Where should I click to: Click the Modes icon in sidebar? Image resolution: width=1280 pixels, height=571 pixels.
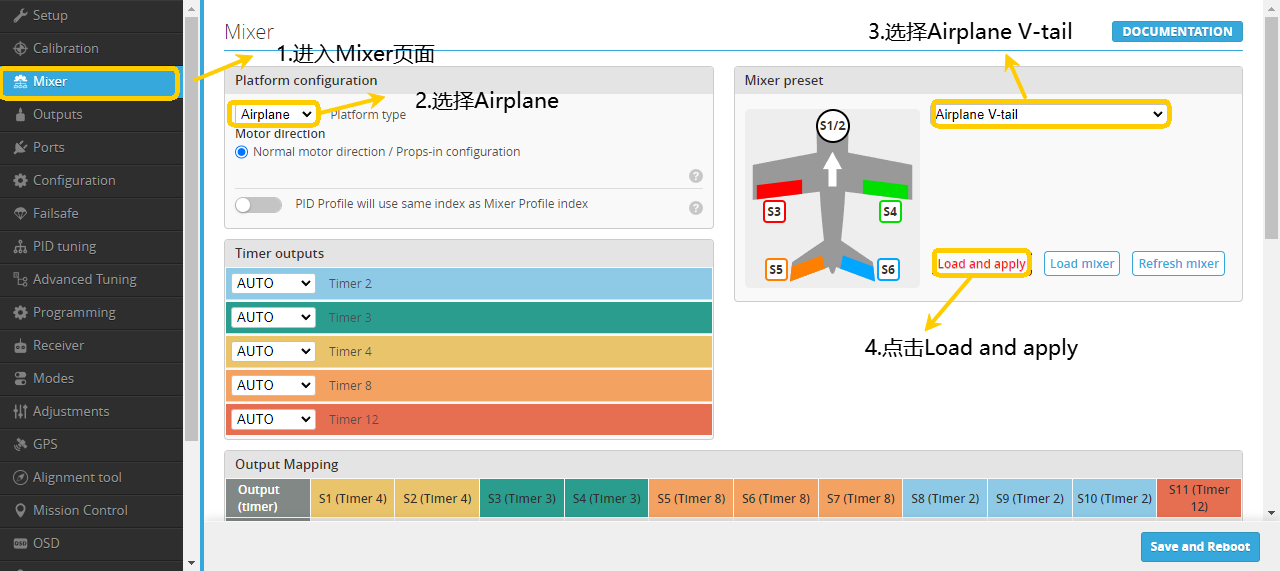(20, 378)
